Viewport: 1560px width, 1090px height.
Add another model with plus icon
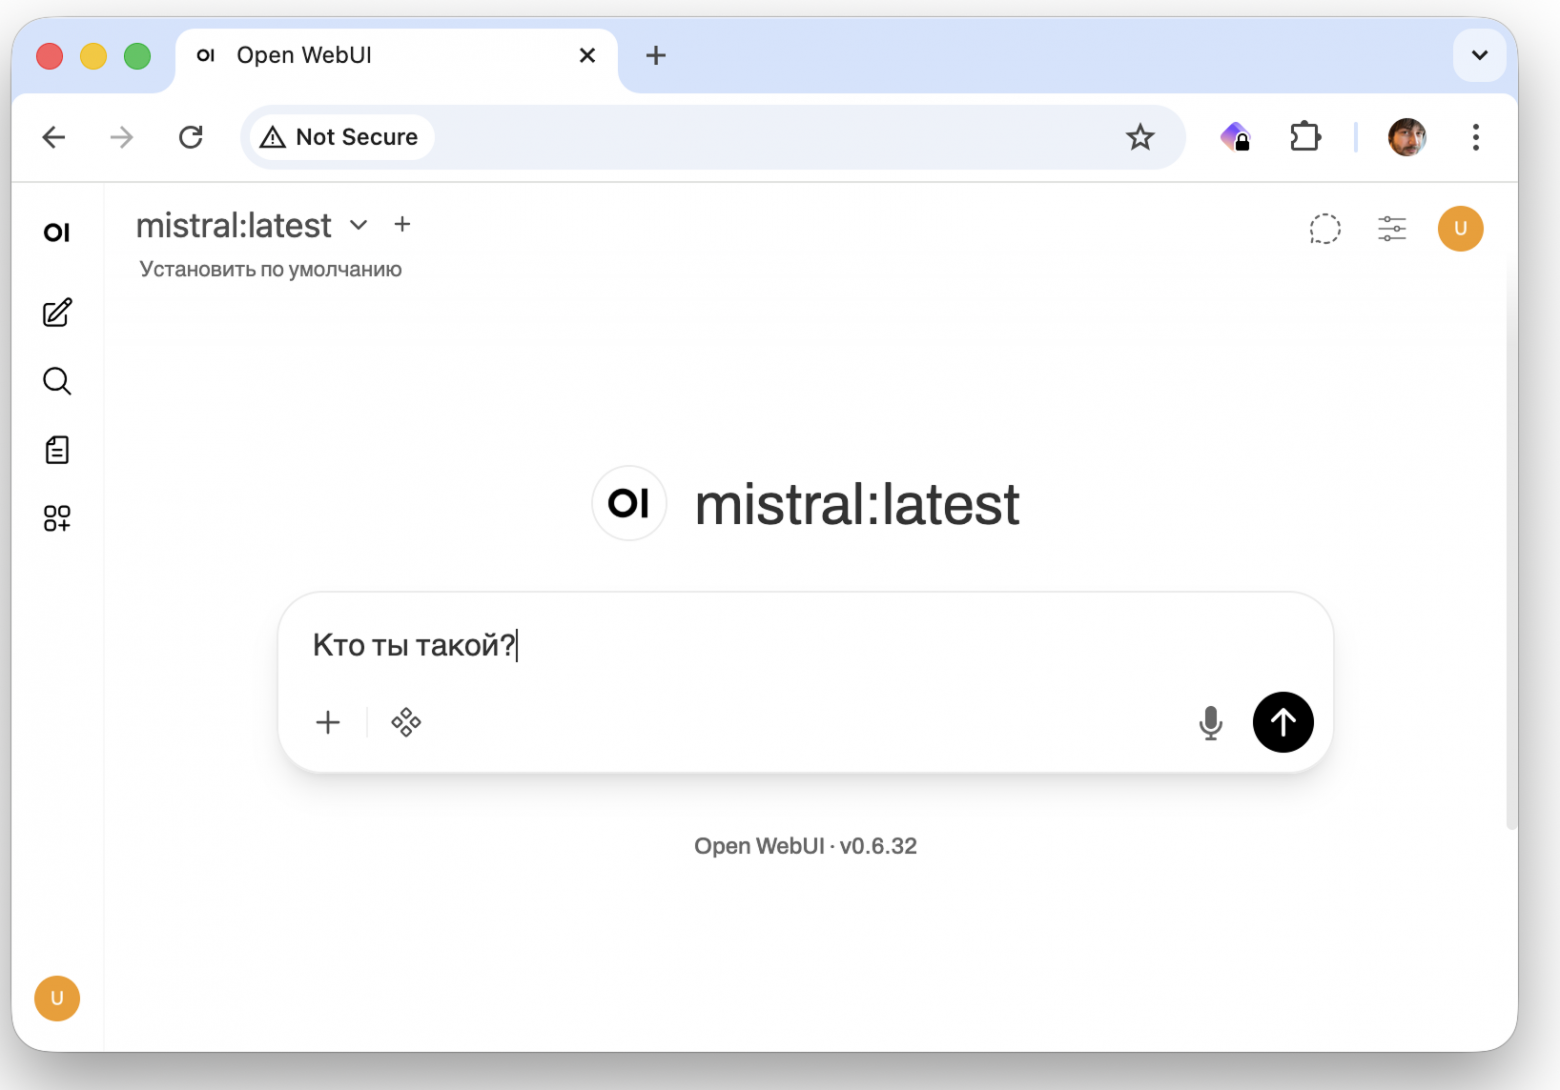point(402,225)
